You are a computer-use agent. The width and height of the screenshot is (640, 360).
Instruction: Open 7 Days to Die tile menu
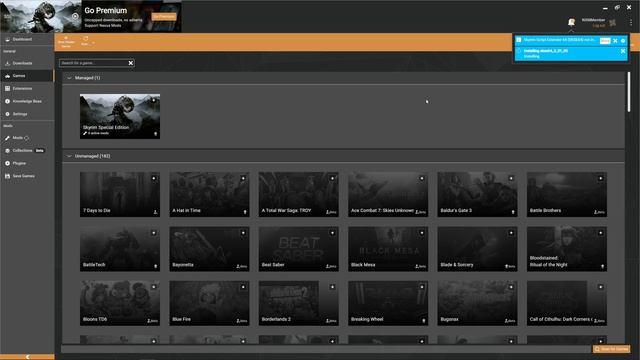pos(154,178)
